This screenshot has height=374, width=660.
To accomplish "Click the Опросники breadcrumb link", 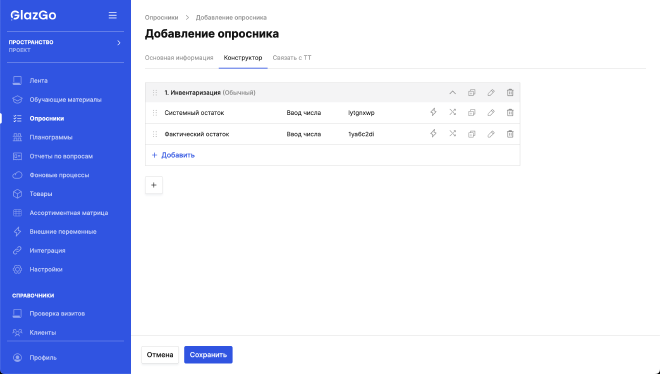I will click(x=161, y=18).
